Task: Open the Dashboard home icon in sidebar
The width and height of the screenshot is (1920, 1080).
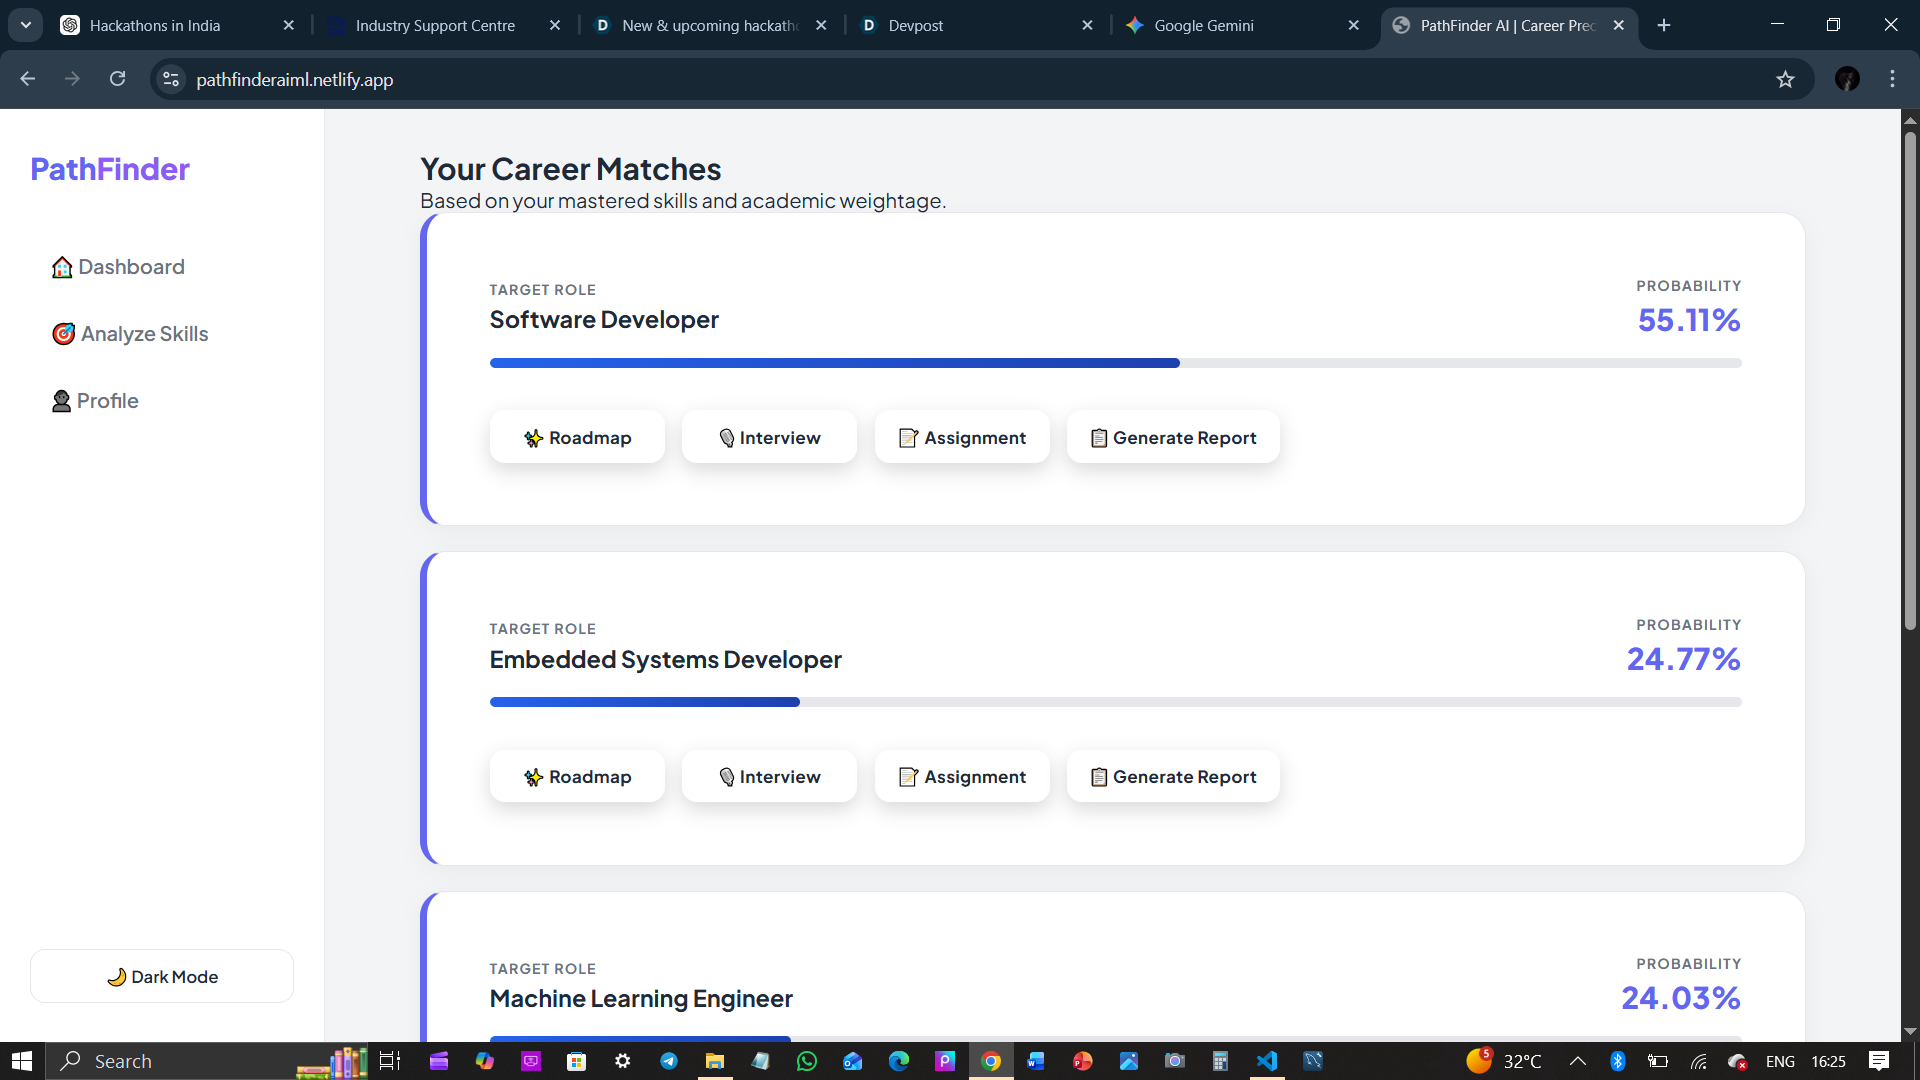Action: (x=62, y=267)
